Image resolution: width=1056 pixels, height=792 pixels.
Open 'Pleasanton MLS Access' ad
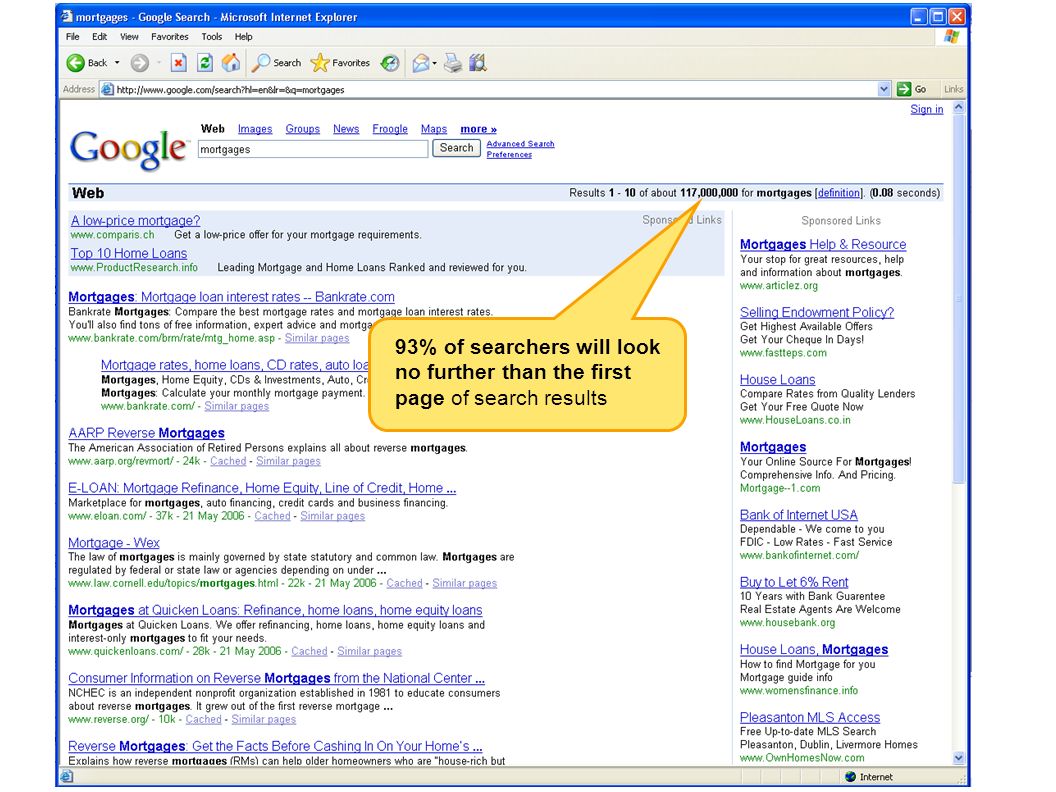pyautogui.click(x=810, y=717)
